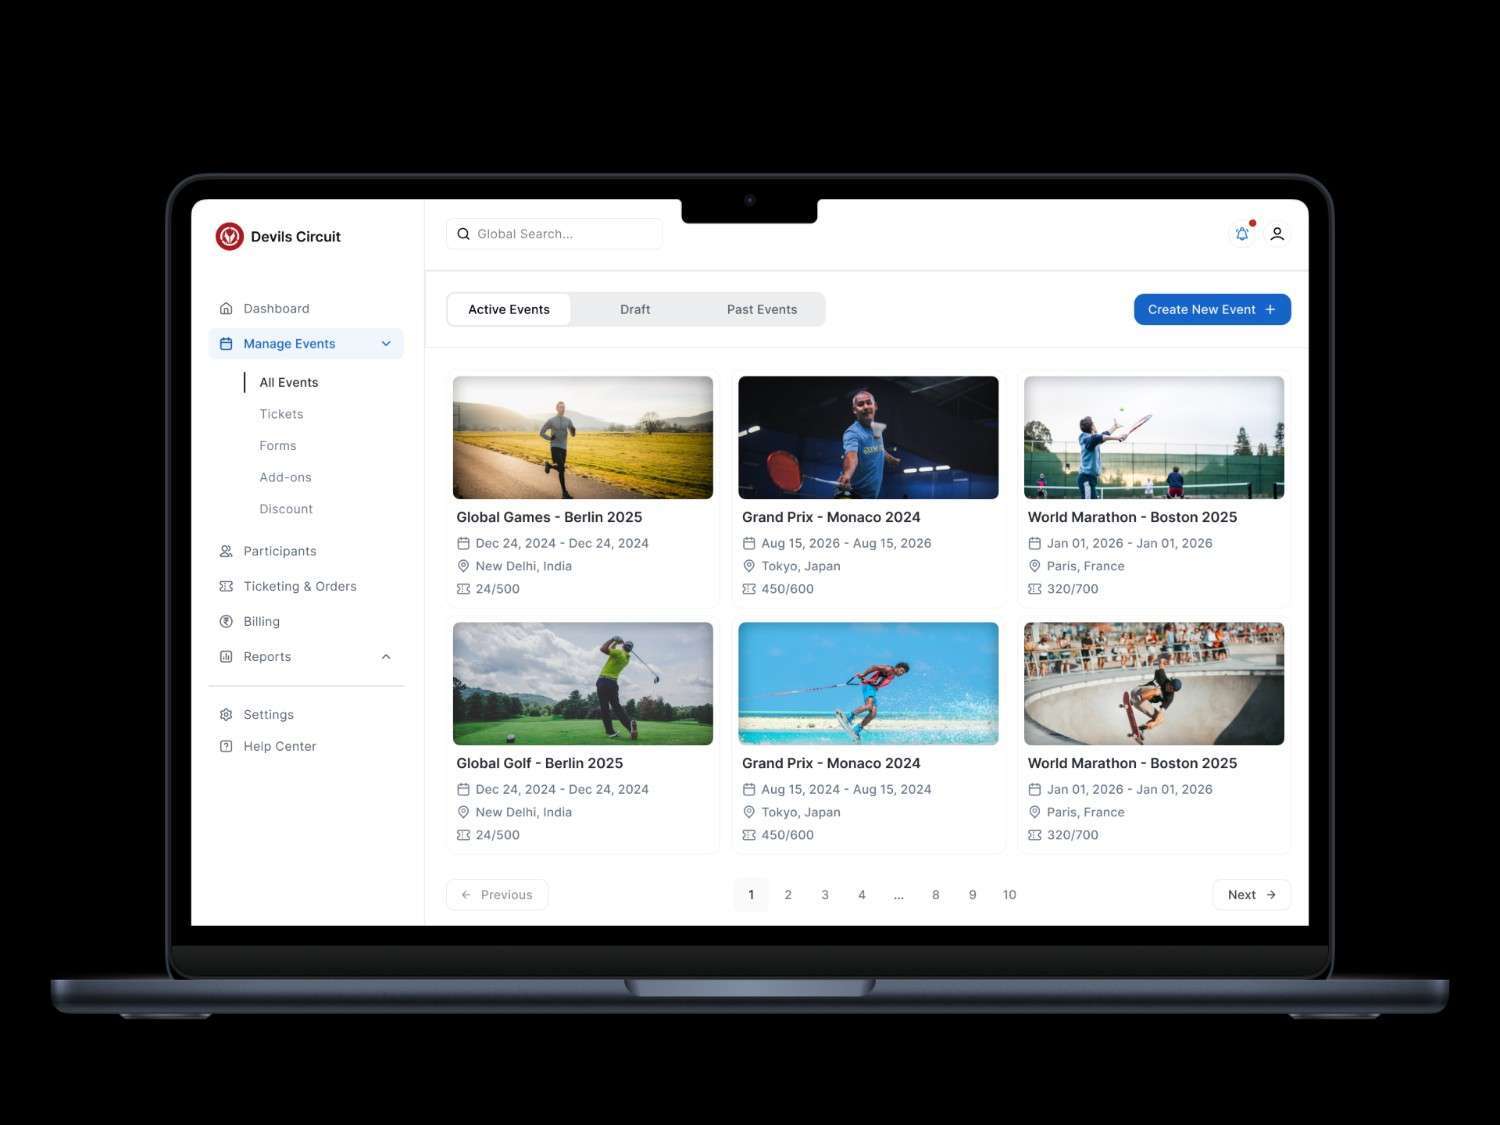Click the Create New Event button

click(x=1211, y=309)
